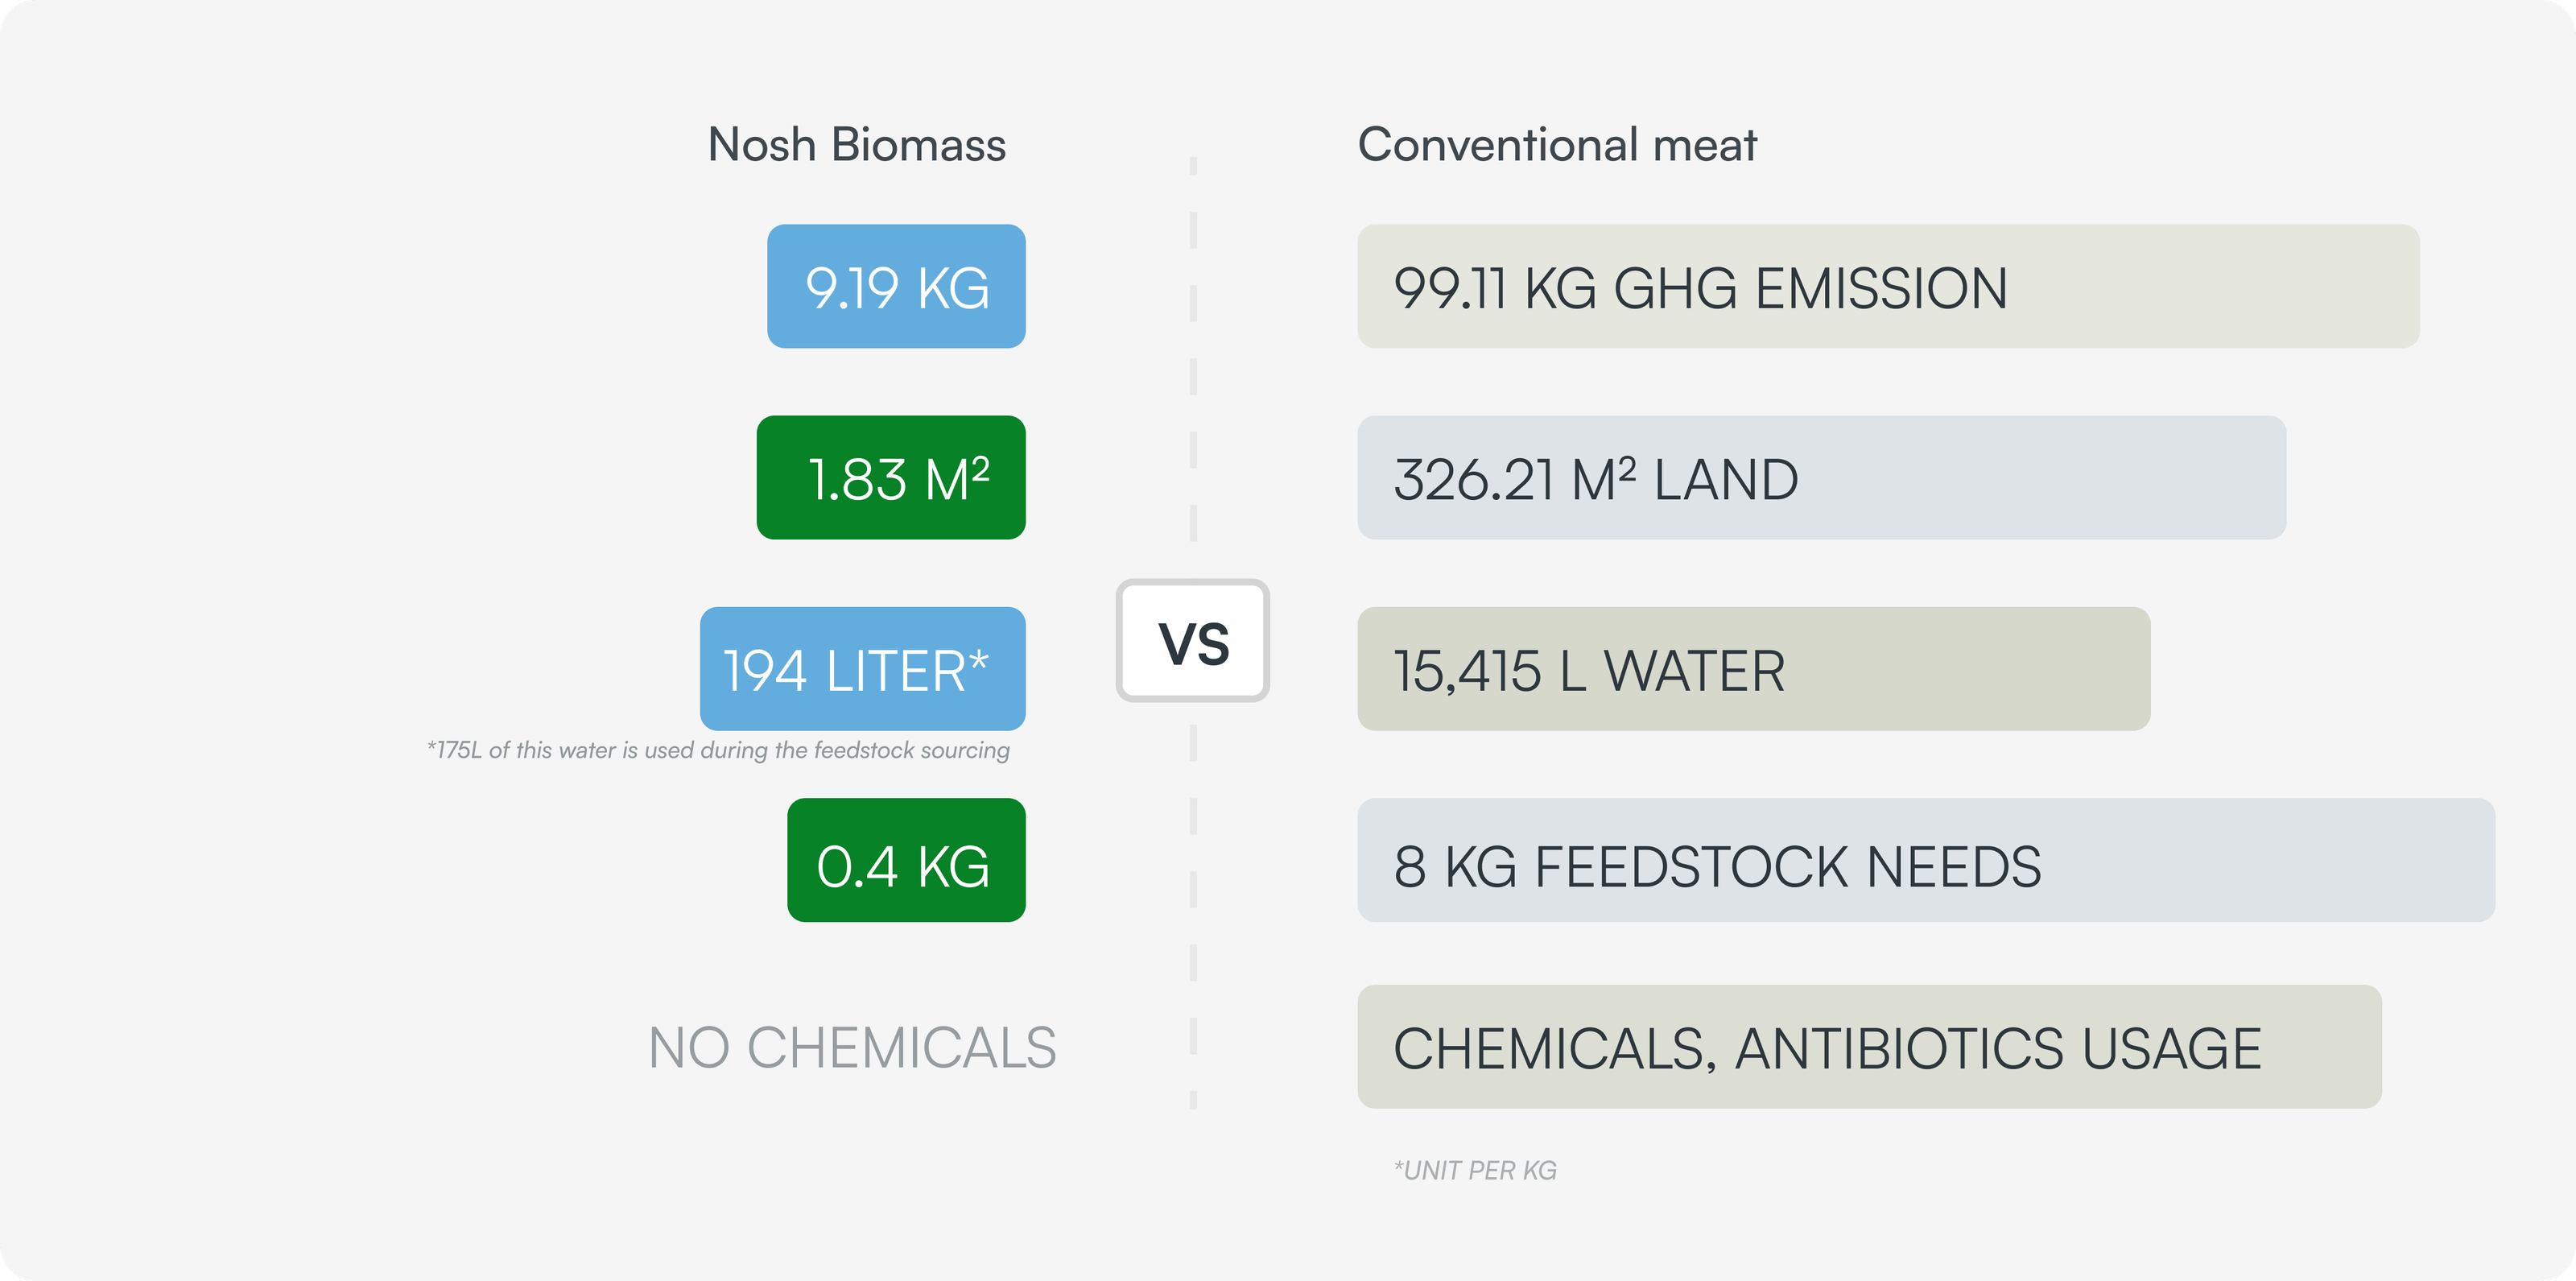2576x1281 pixels.
Task: Click the word WATER in water bar
Action: (x=1695, y=671)
